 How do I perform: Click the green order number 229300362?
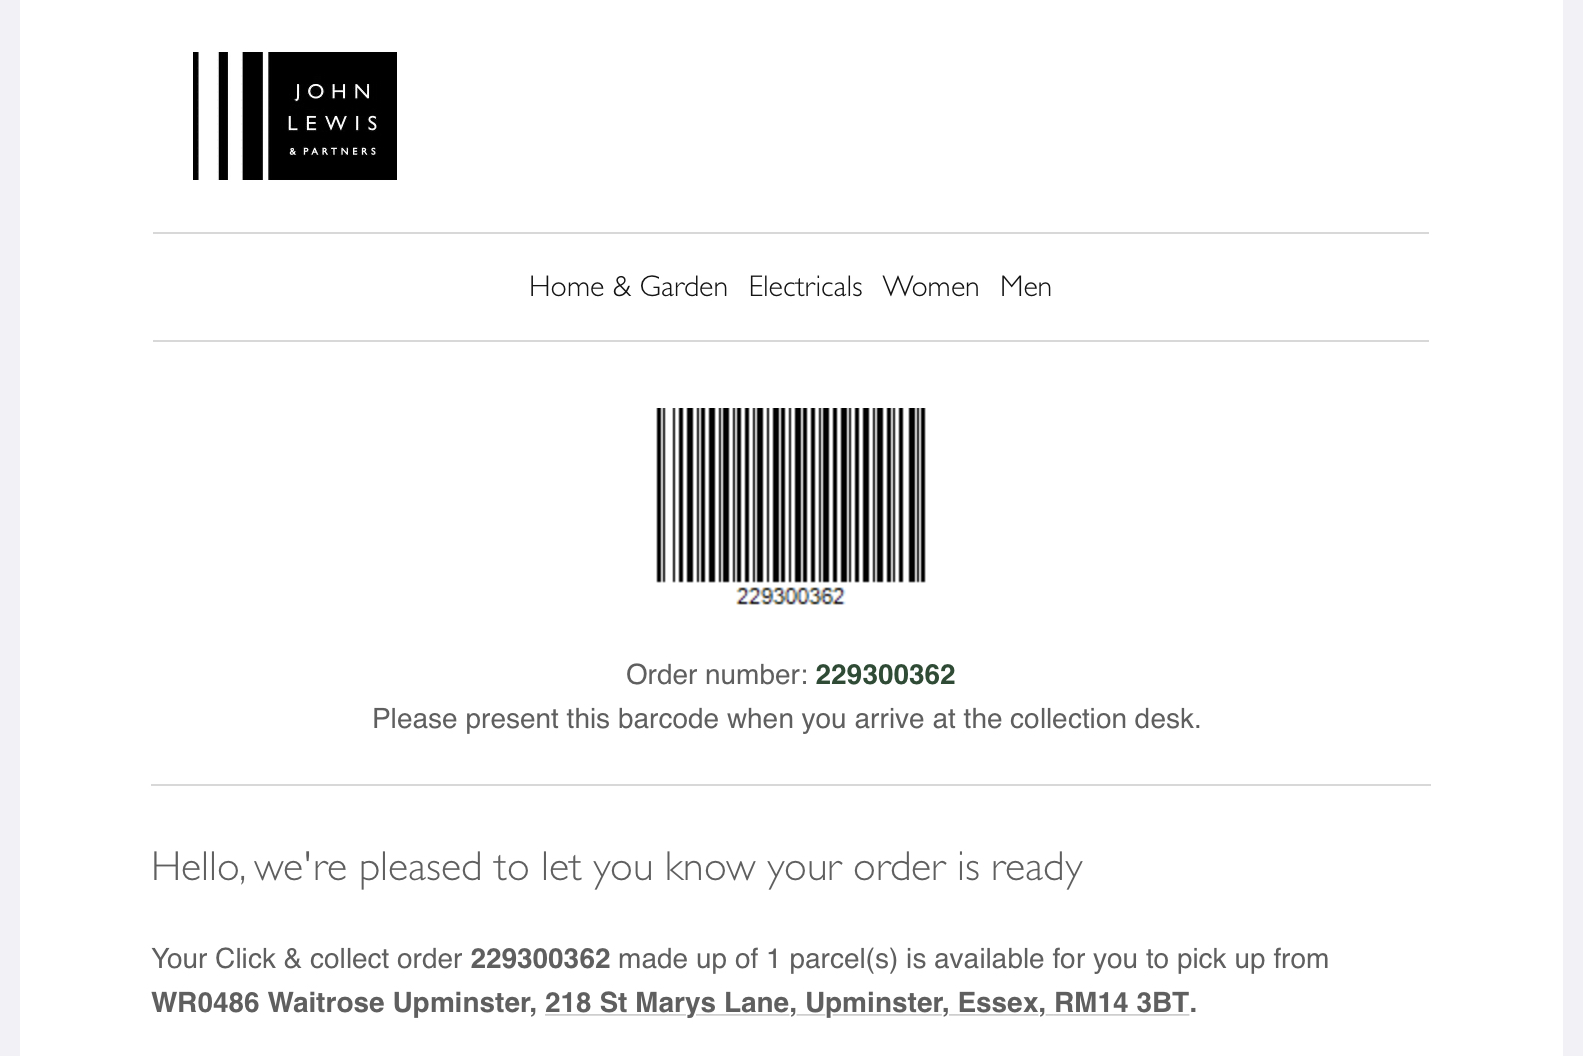(x=885, y=675)
